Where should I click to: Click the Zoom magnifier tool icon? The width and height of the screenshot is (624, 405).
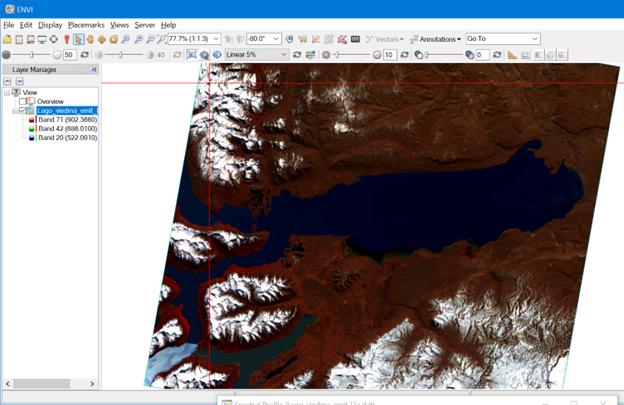tap(126, 39)
